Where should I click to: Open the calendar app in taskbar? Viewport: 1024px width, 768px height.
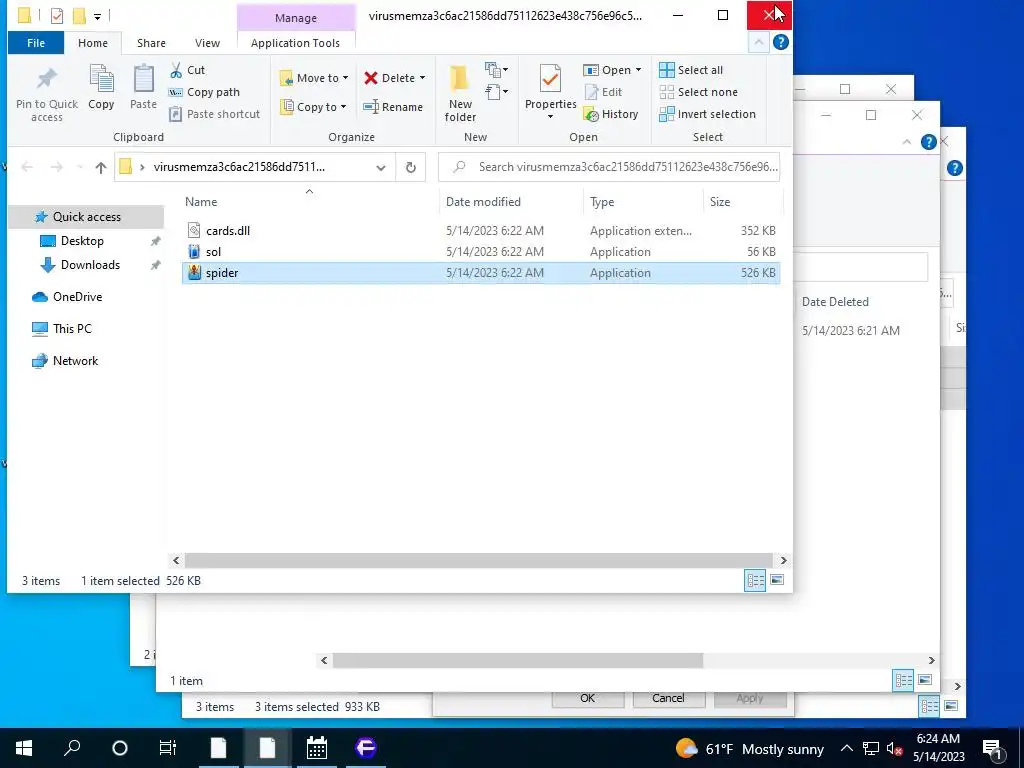[x=317, y=748]
